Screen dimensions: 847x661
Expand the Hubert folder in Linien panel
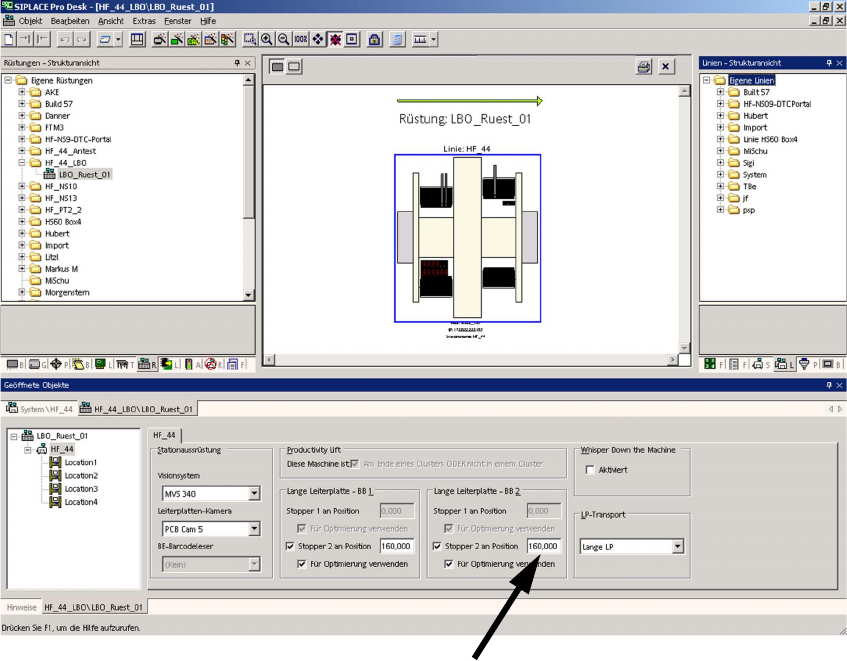720,116
